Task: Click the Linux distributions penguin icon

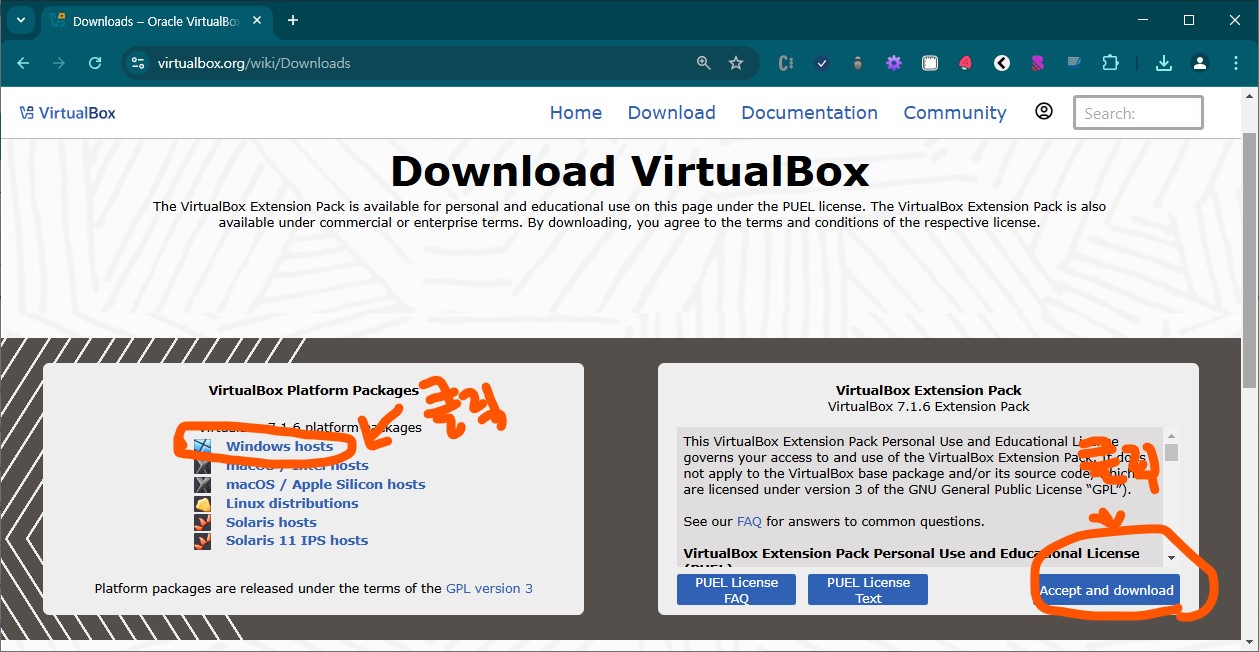Action: pyautogui.click(x=203, y=503)
